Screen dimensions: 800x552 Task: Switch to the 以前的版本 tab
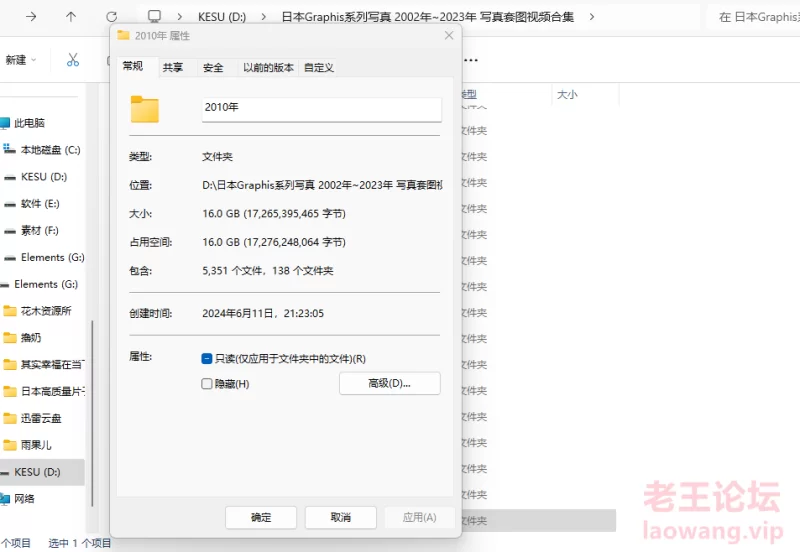(x=268, y=67)
